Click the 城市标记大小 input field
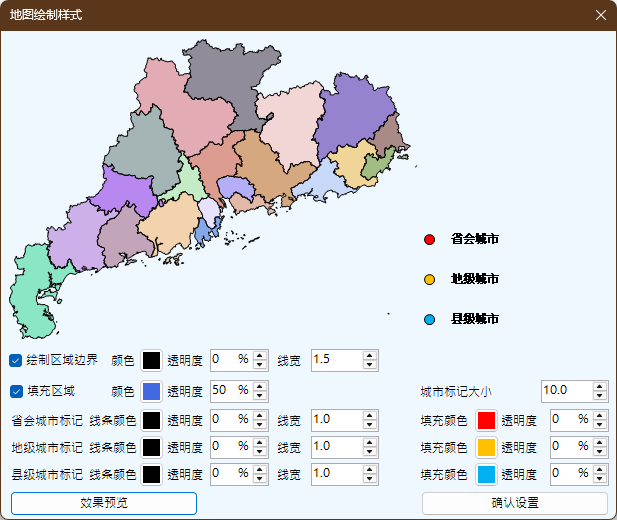 click(x=565, y=390)
